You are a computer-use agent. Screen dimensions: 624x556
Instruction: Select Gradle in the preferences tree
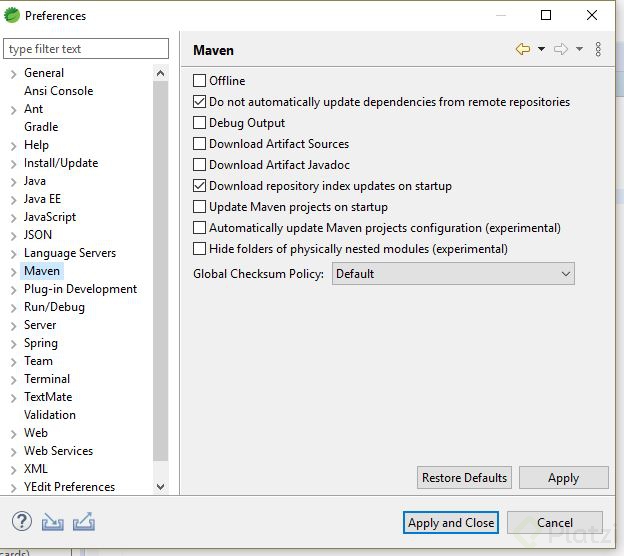[x=41, y=127]
